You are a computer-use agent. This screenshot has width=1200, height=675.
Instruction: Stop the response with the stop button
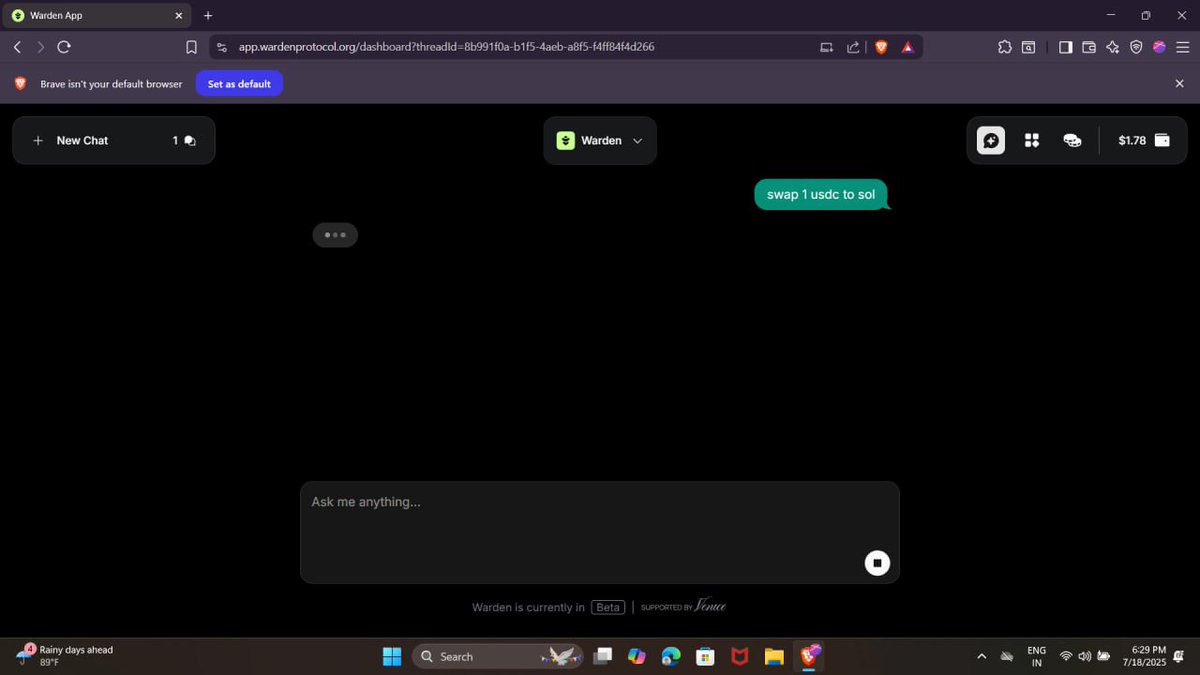click(877, 563)
